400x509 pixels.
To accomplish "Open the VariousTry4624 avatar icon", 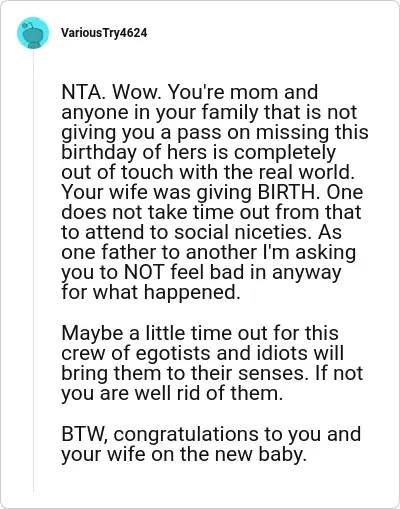I will (33, 33).
